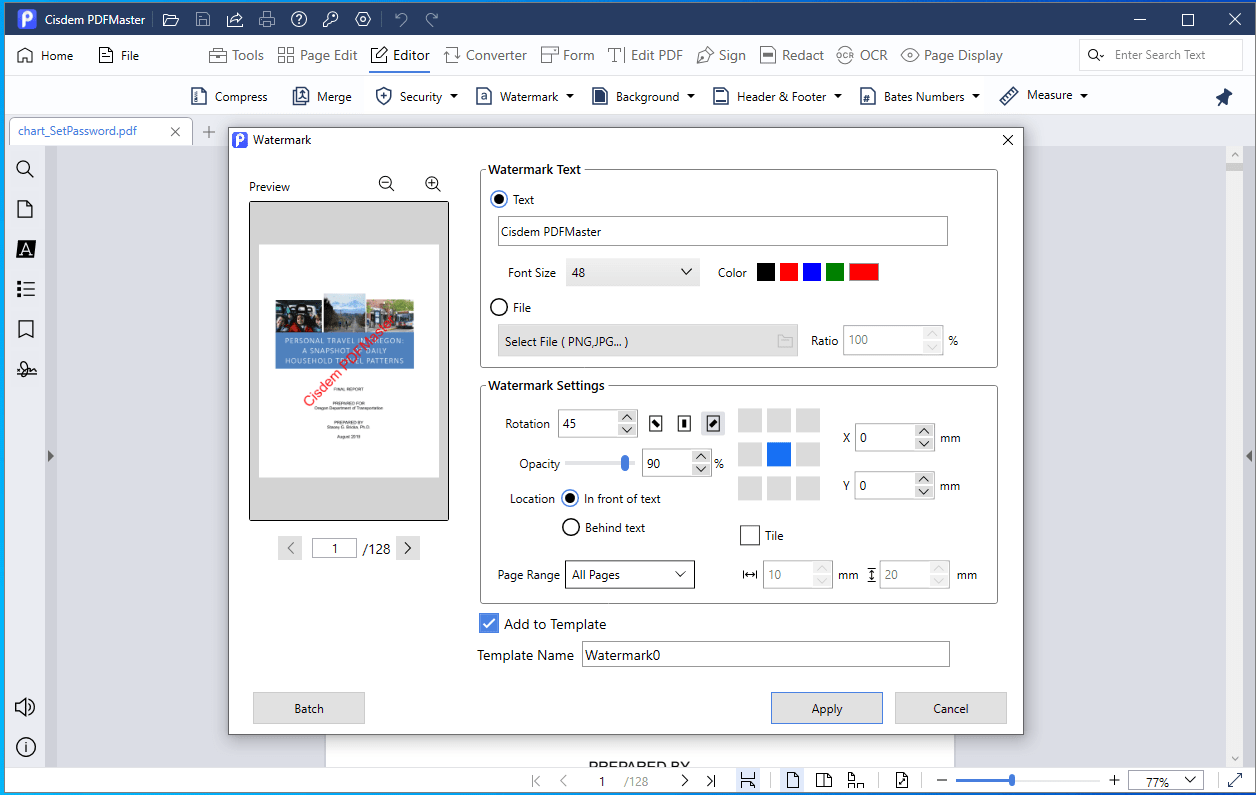The image size is (1256, 795).
Task: Click the Merge tool
Action: [322, 97]
